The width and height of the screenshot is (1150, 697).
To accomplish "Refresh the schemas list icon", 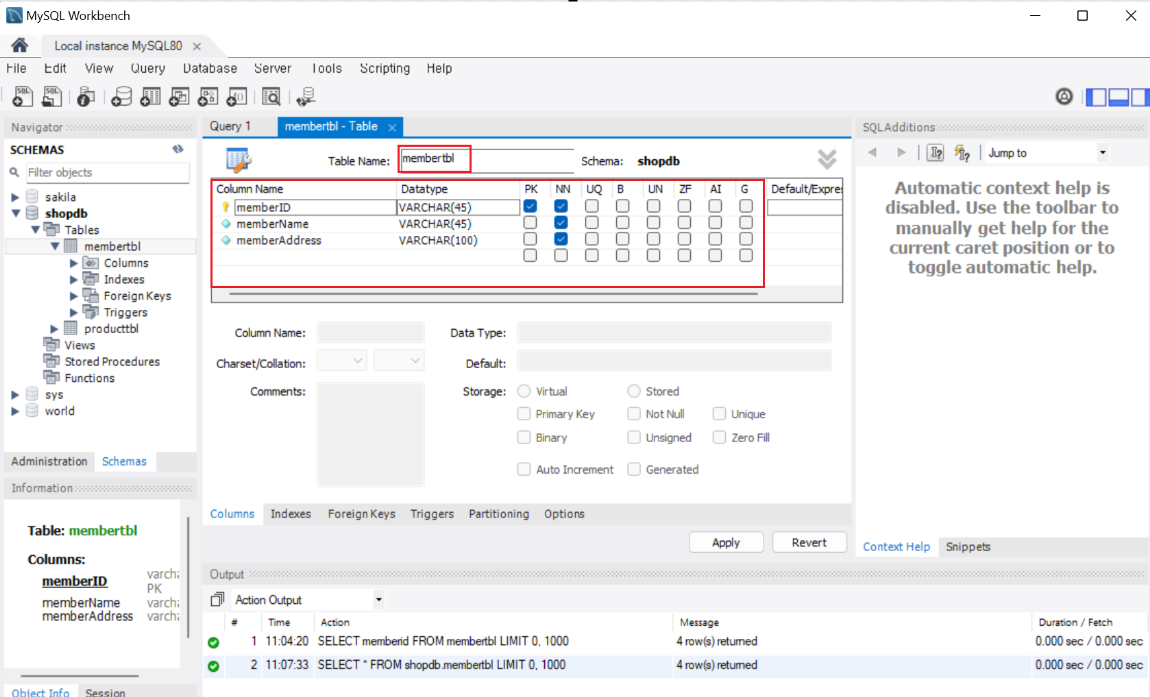I will pos(177,149).
